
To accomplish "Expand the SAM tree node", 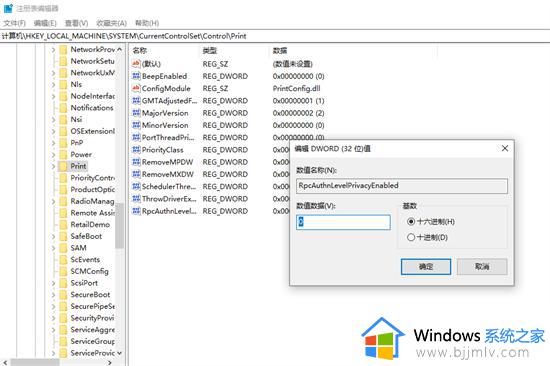I will [53, 248].
